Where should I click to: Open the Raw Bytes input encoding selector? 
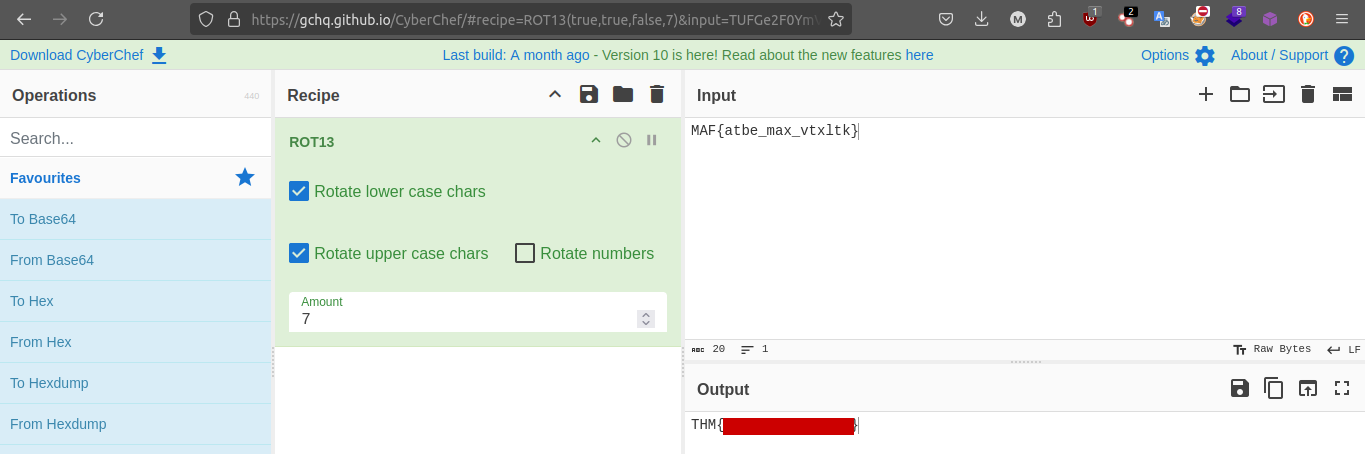pyautogui.click(x=1272, y=349)
